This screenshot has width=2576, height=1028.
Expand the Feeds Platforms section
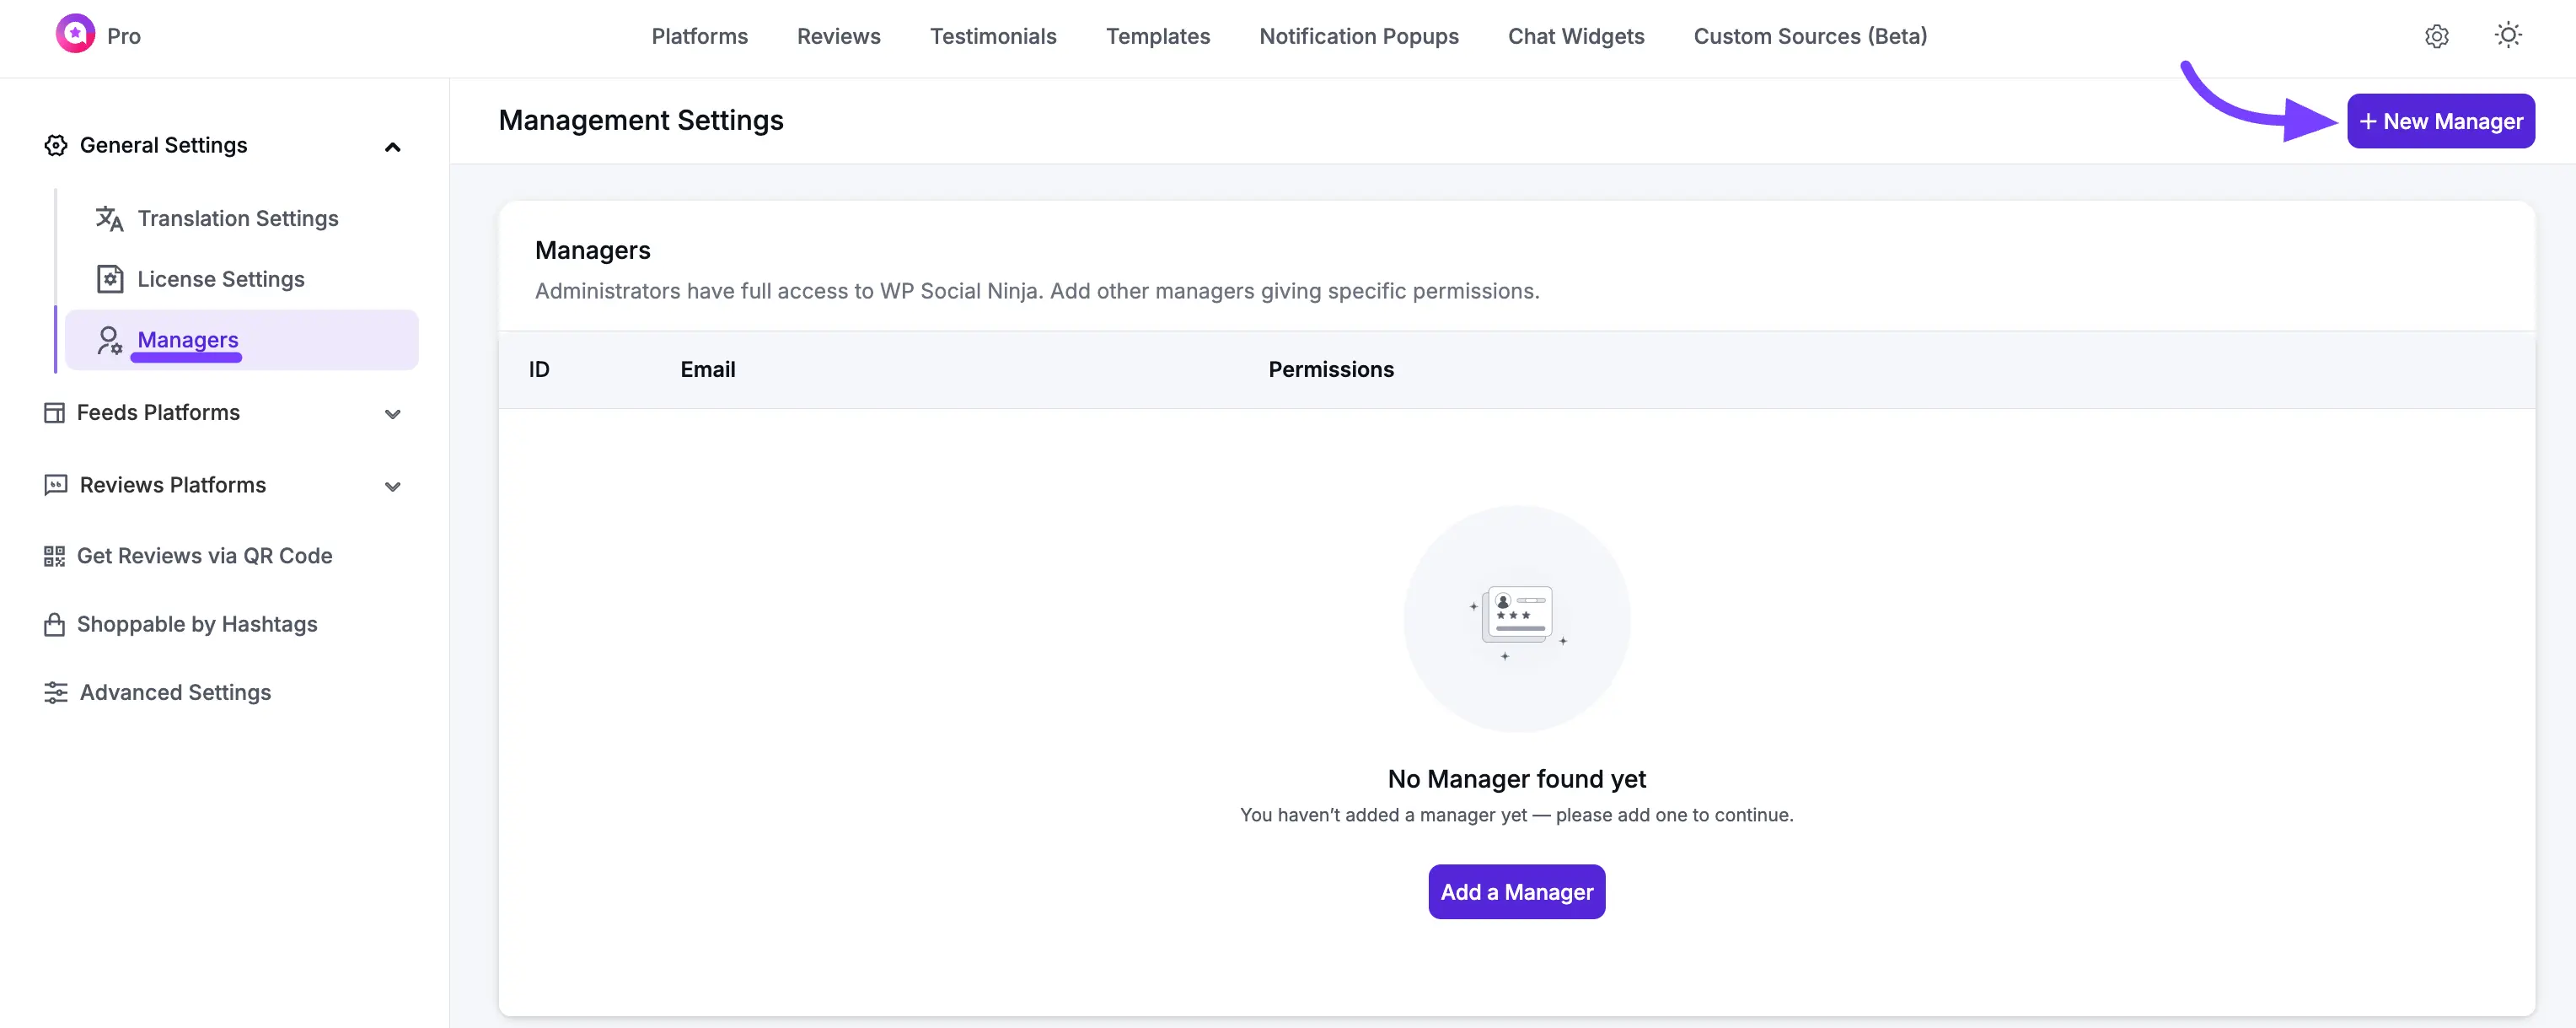pyautogui.click(x=392, y=414)
